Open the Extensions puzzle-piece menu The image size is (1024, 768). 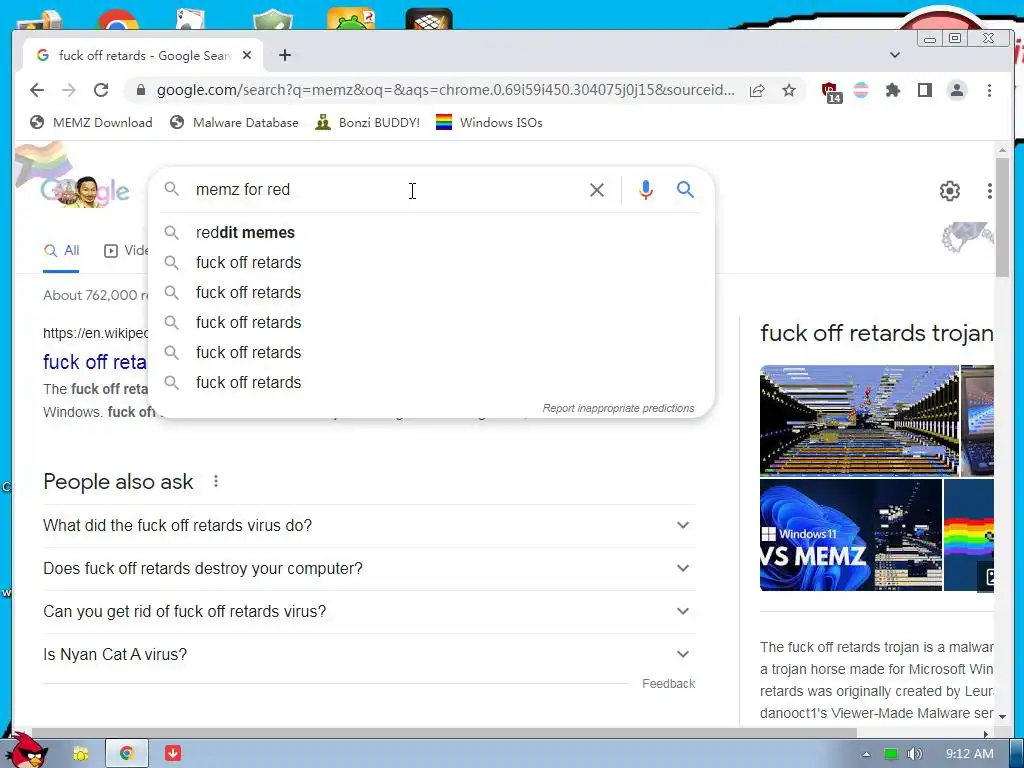tap(893, 90)
